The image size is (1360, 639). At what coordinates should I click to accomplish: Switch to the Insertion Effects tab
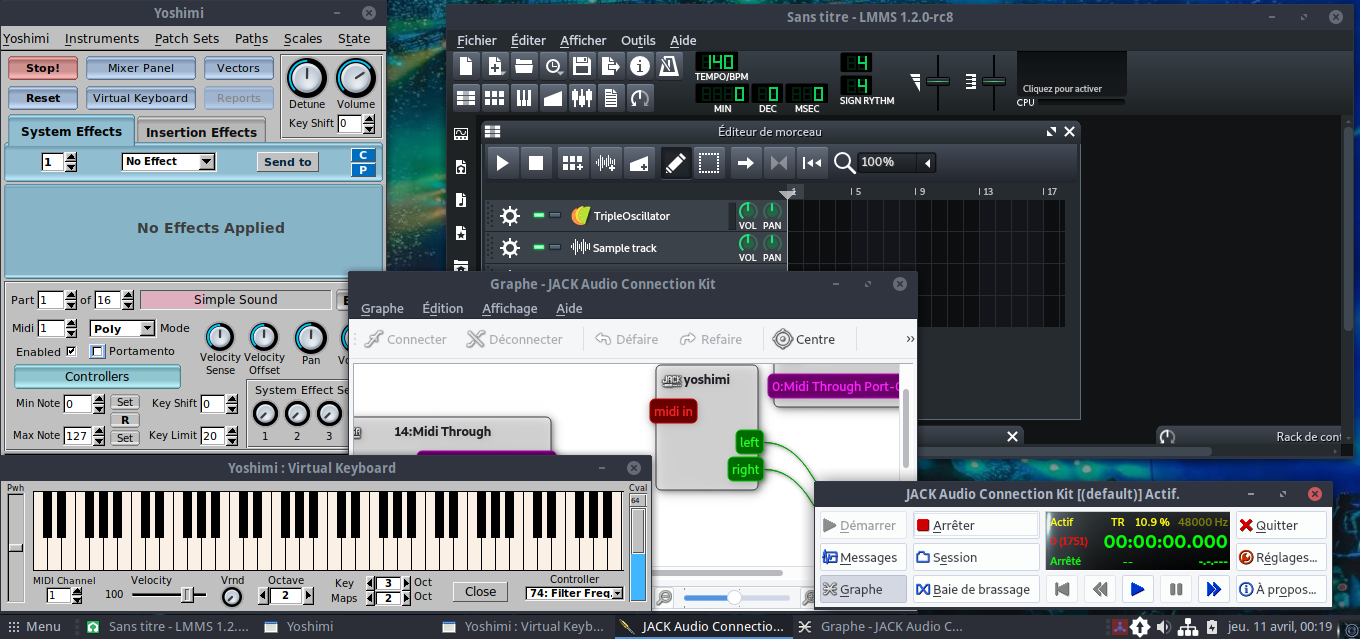tap(201, 132)
